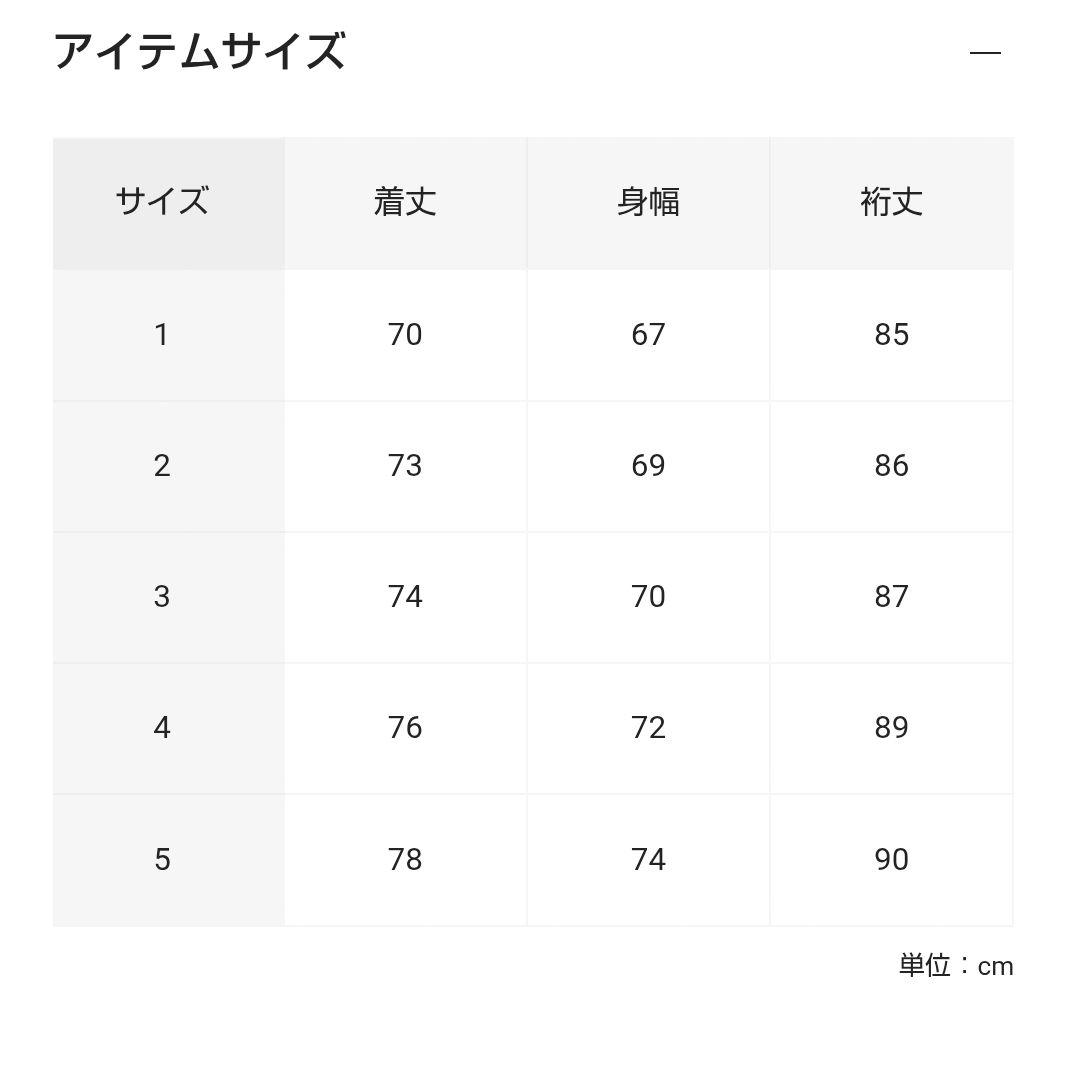Pick size 5 row label

pos(162,860)
